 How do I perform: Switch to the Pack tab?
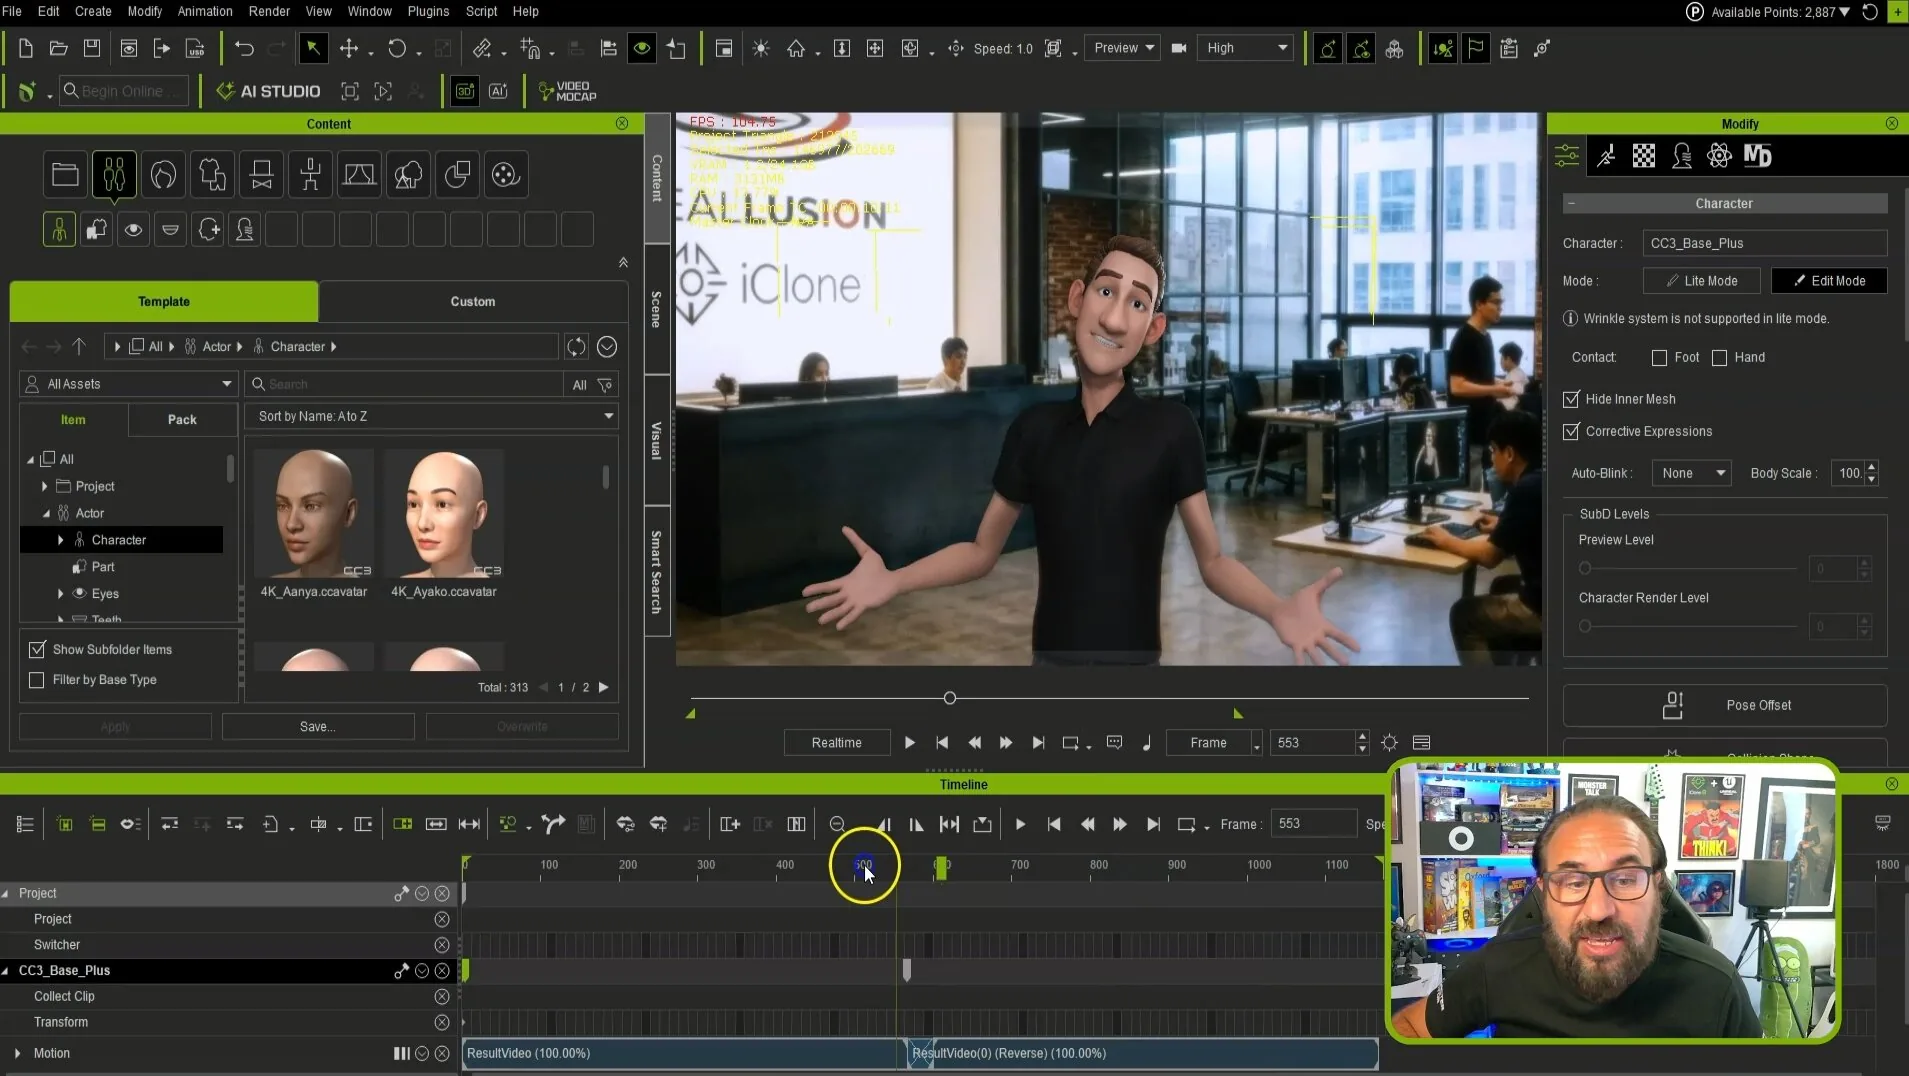pos(182,420)
